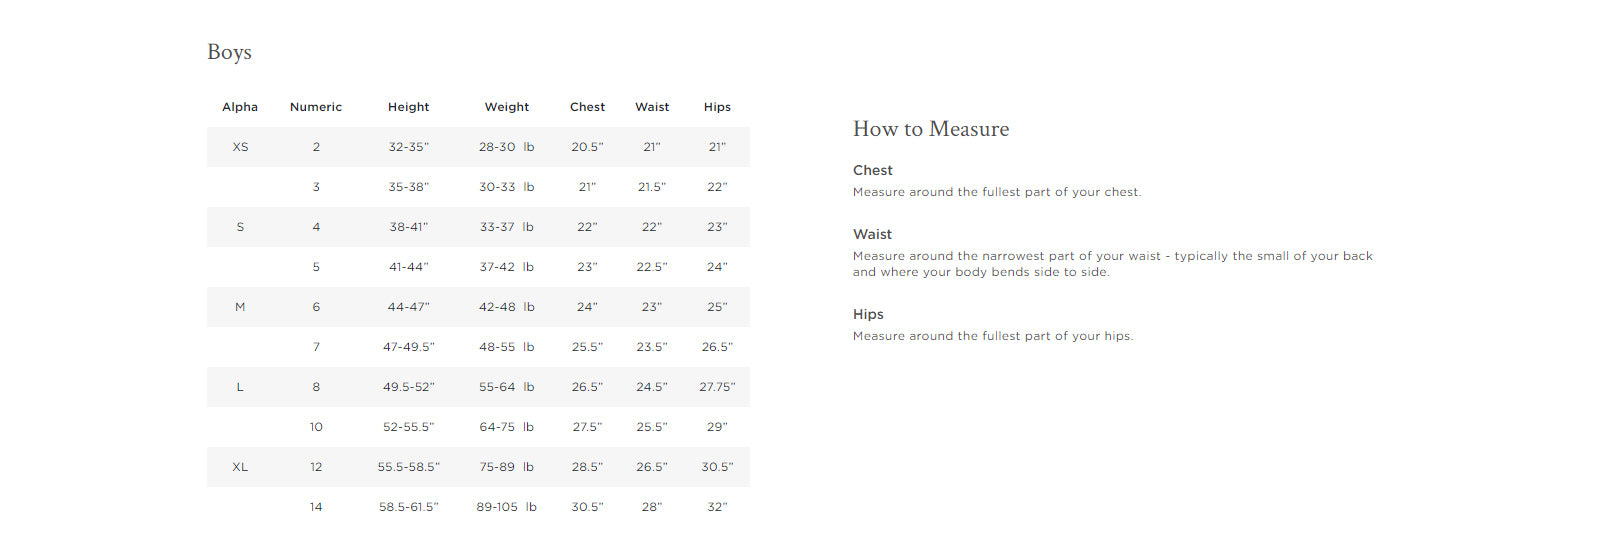Click the Waist column header
This screenshot has width=1600, height=547.
tap(652, 107)
